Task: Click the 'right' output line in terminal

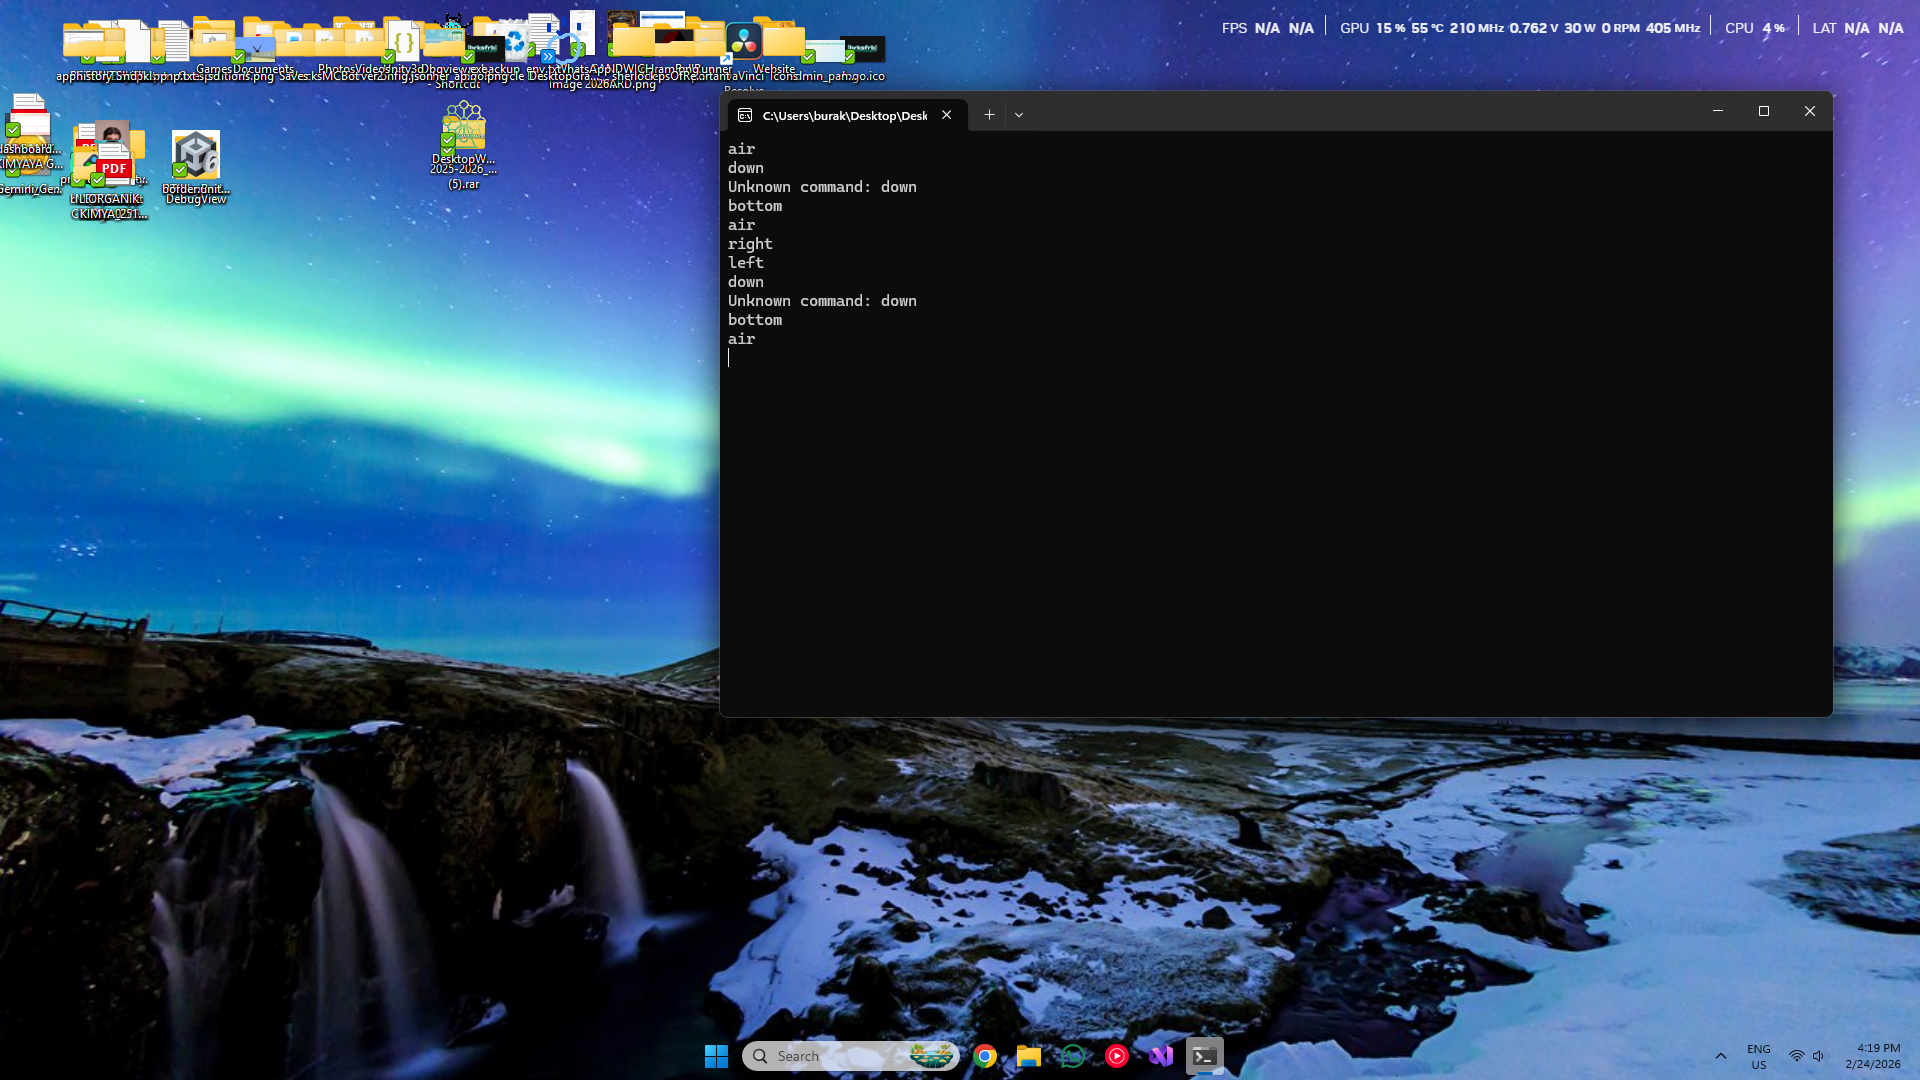Action: 750,244
